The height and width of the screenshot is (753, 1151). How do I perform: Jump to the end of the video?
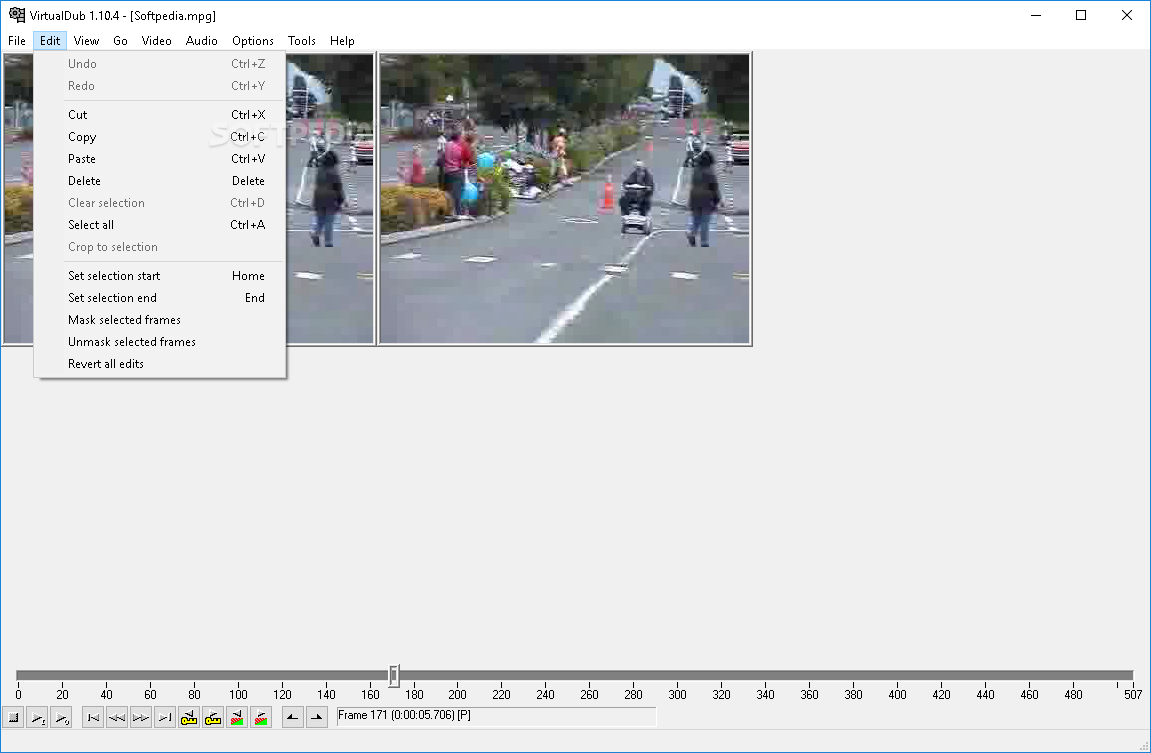pyautogui.click(x=165, y=717)
